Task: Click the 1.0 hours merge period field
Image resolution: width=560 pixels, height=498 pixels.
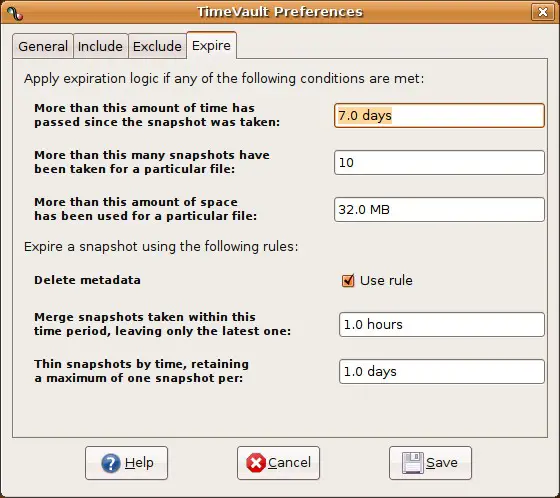Action: [x=442, y=325]
